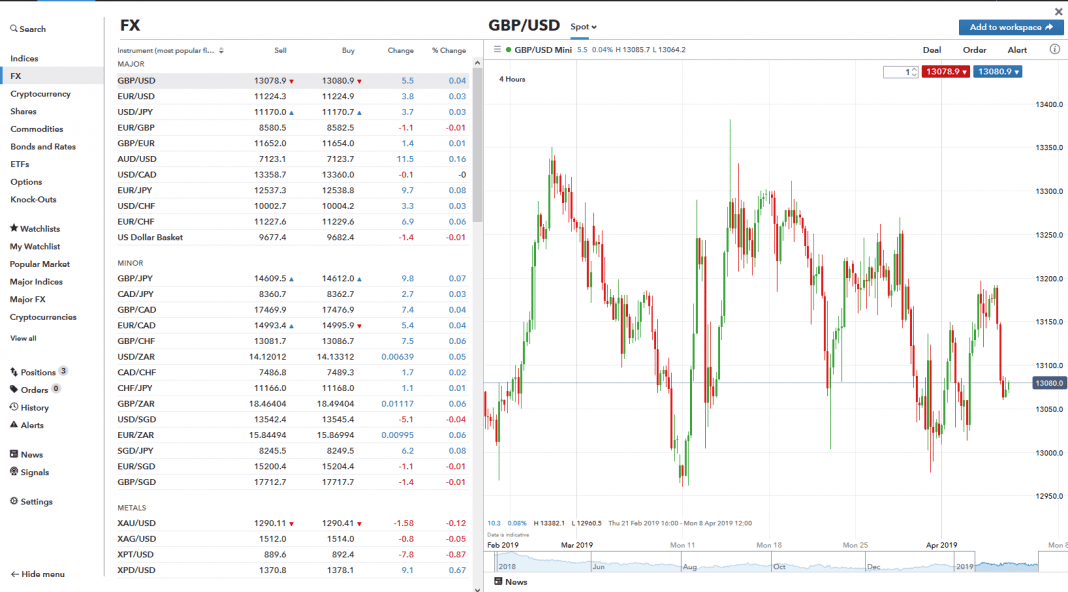Click the deal size input field
Viewport: 1068px width, 592px height.
899,72
